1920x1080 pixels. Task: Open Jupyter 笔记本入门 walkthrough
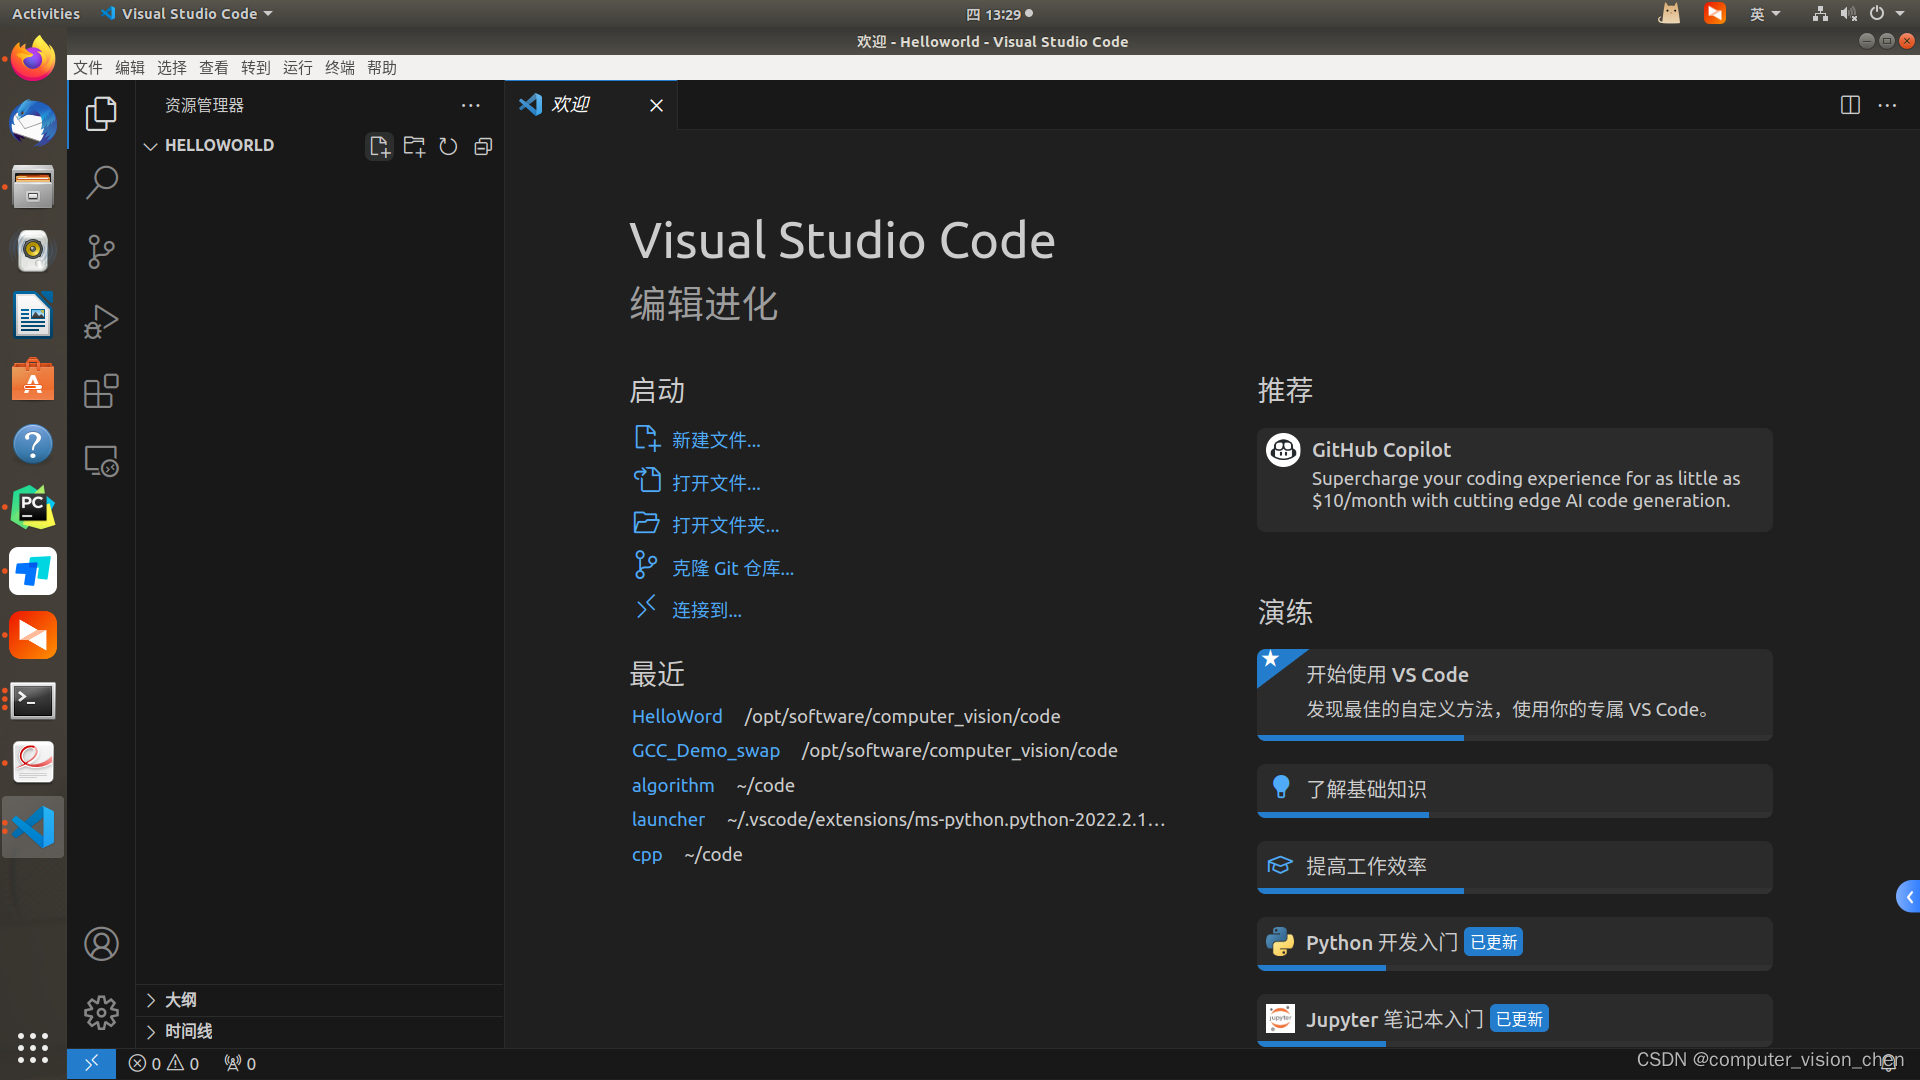[x=1514, y=1020]
